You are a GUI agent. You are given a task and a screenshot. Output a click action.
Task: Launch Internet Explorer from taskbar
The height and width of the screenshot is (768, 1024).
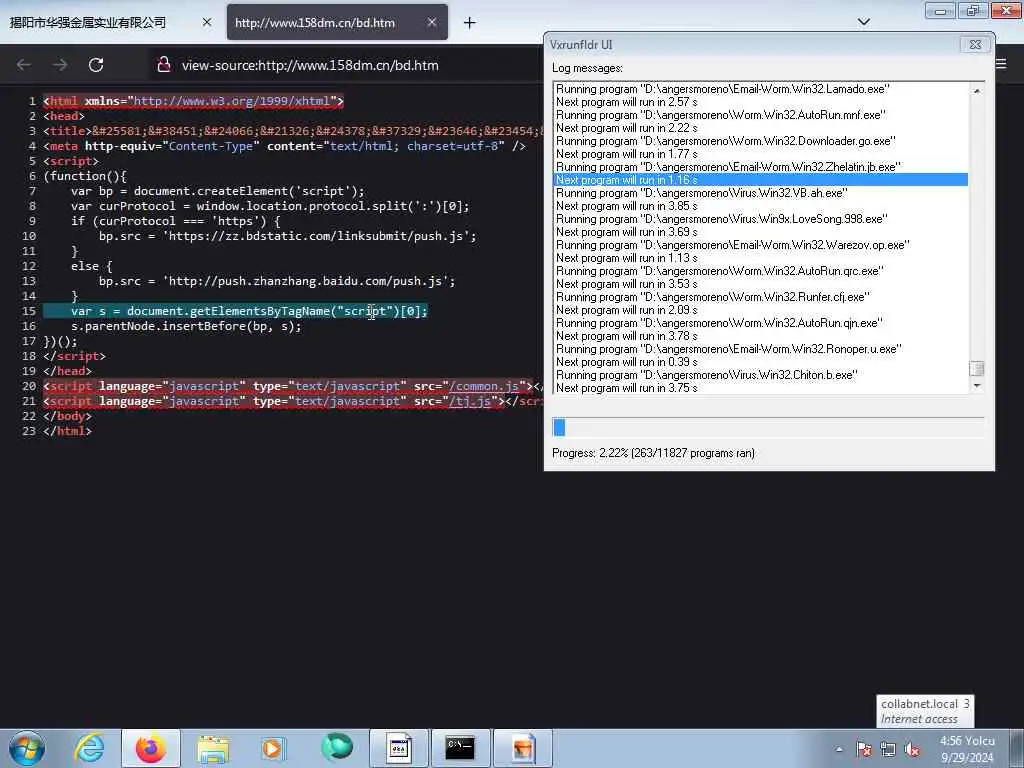pyautogui.click(x=89, y=748)
